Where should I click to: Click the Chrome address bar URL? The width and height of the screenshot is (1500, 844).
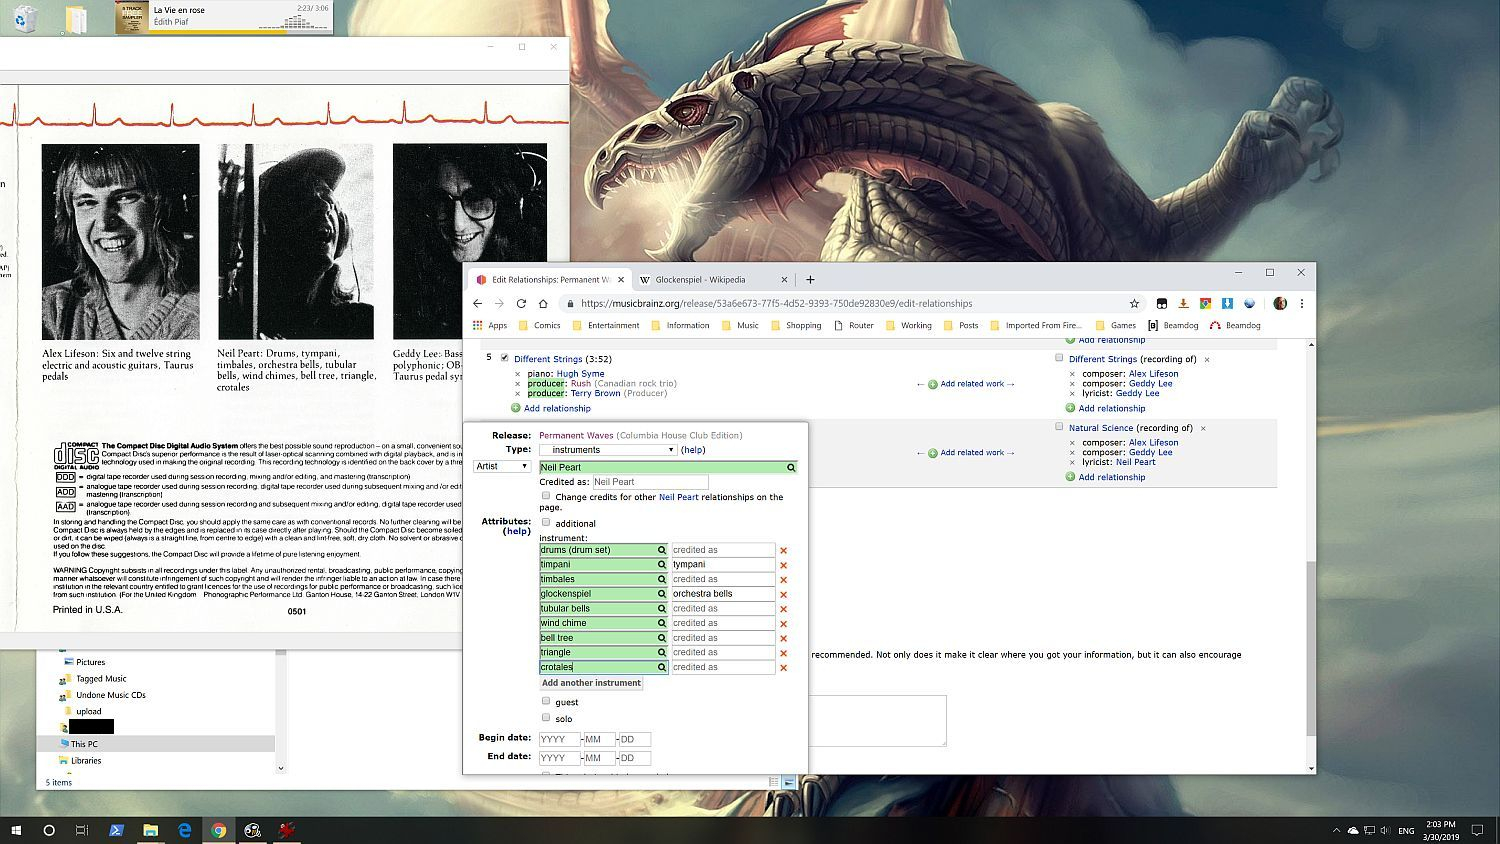(x=776, y=303)
